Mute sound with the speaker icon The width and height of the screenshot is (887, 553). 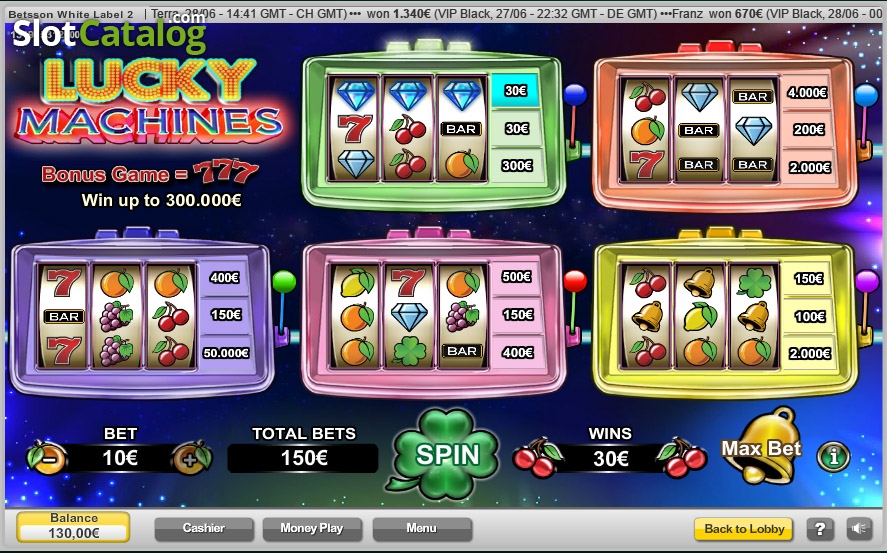tap(859, 529)
